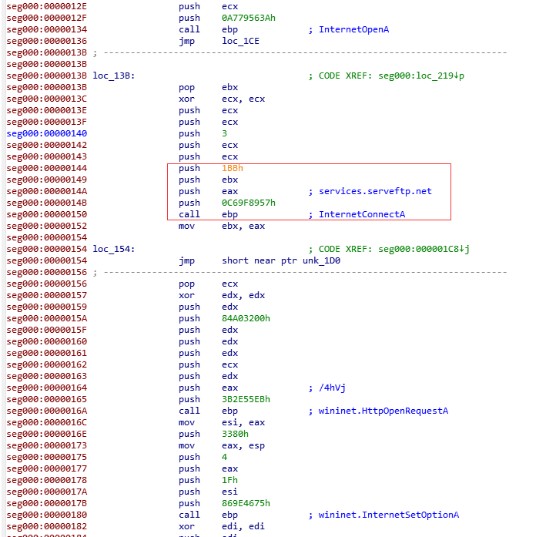
Task: Click the "jmp" mnemonic at seg000:00000136
Action: pos(186,41)
